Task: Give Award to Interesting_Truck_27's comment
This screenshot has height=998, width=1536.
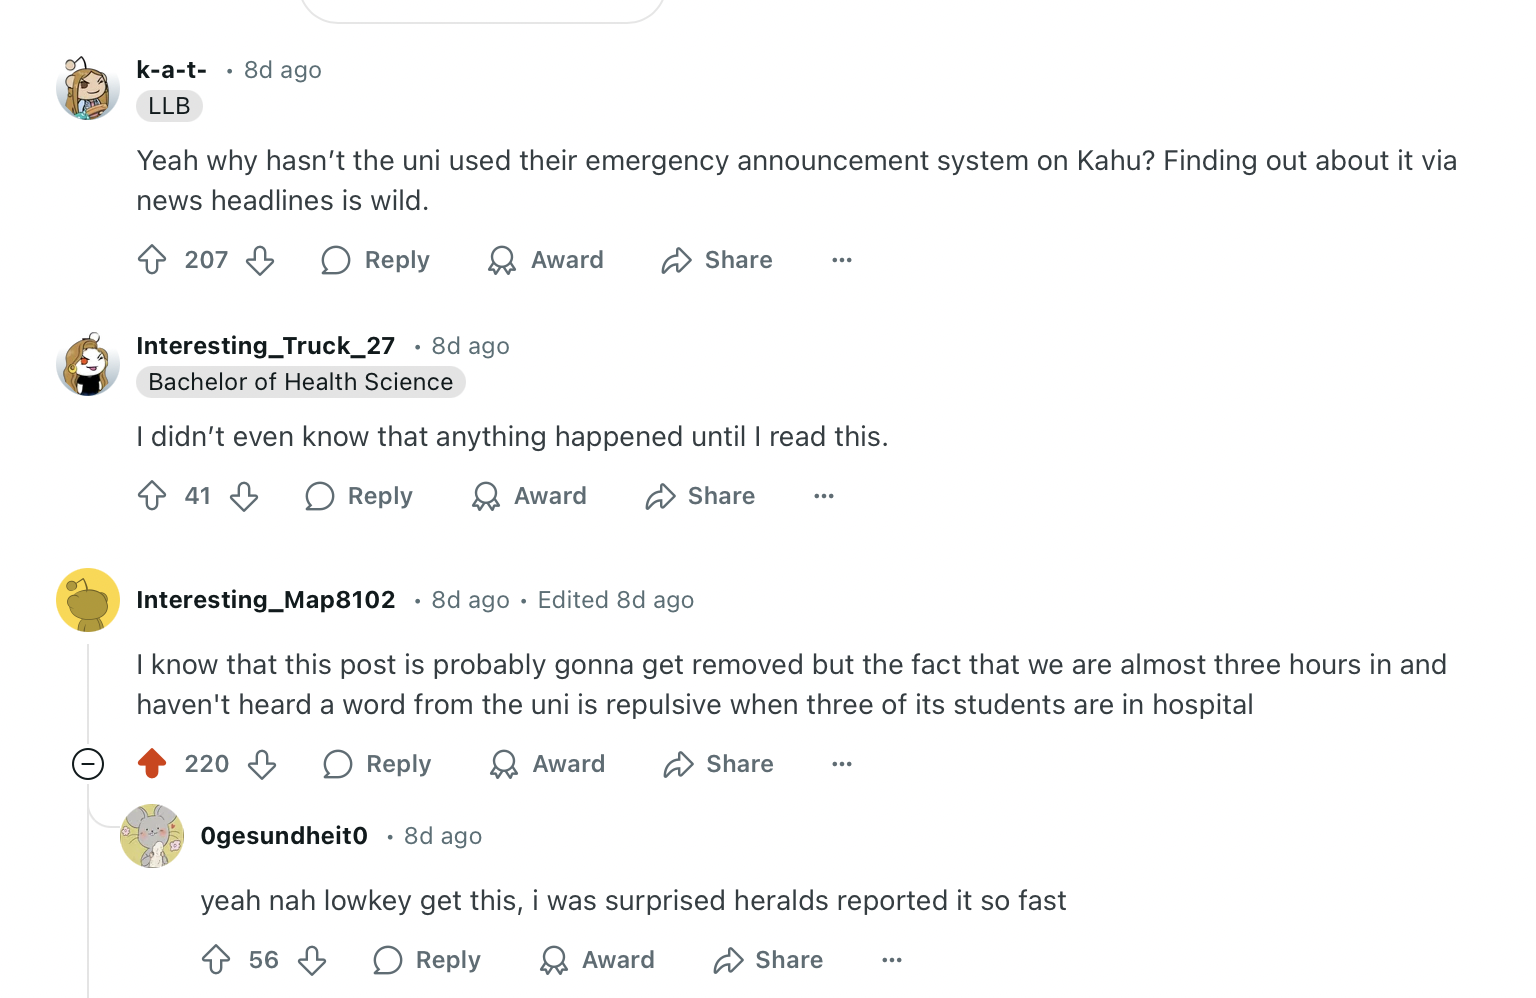Action: tap(529, 496)
